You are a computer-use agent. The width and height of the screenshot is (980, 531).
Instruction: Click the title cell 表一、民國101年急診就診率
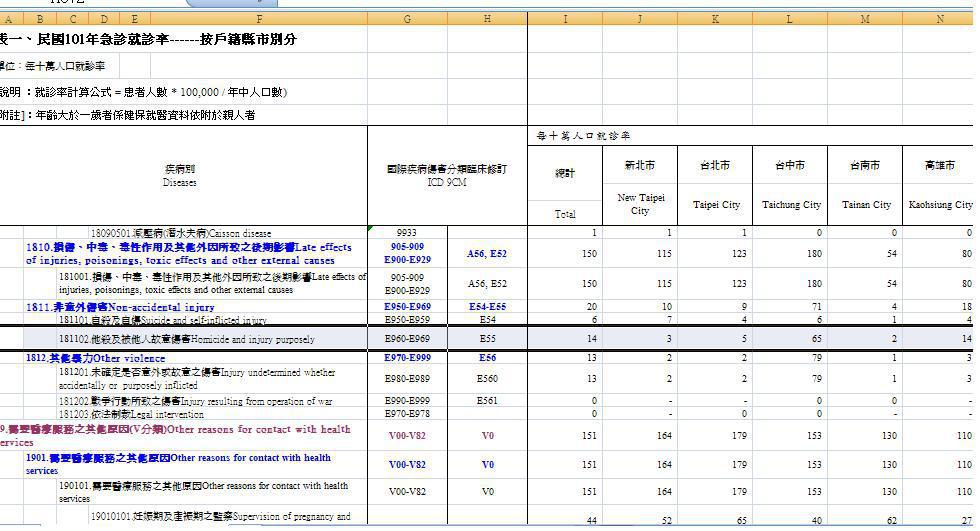tap(148, 39)
